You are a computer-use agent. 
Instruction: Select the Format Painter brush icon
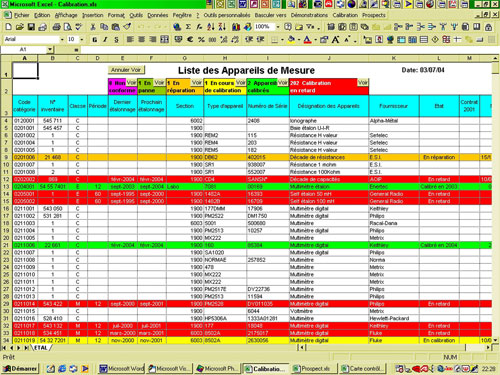[x=127, y=27]
